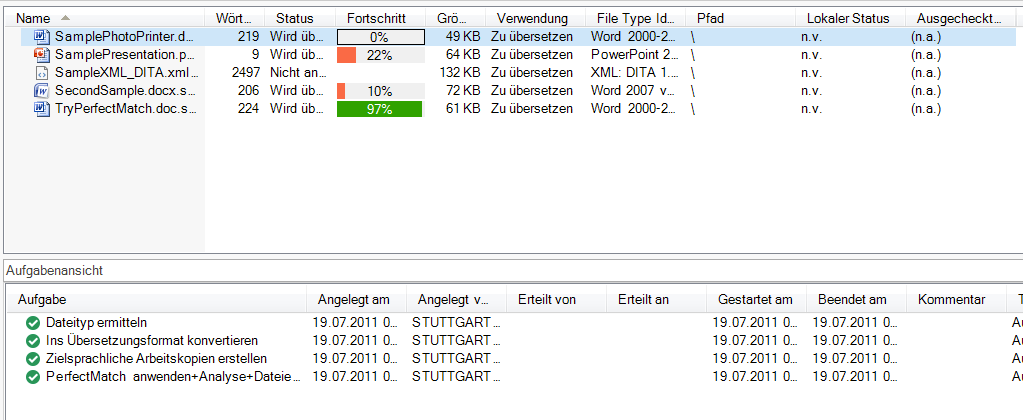The width and height of the screenshot is (1023, 420).
Task: Click green check icon beside Dateityp ermitteln
Action: coord(32,322)
